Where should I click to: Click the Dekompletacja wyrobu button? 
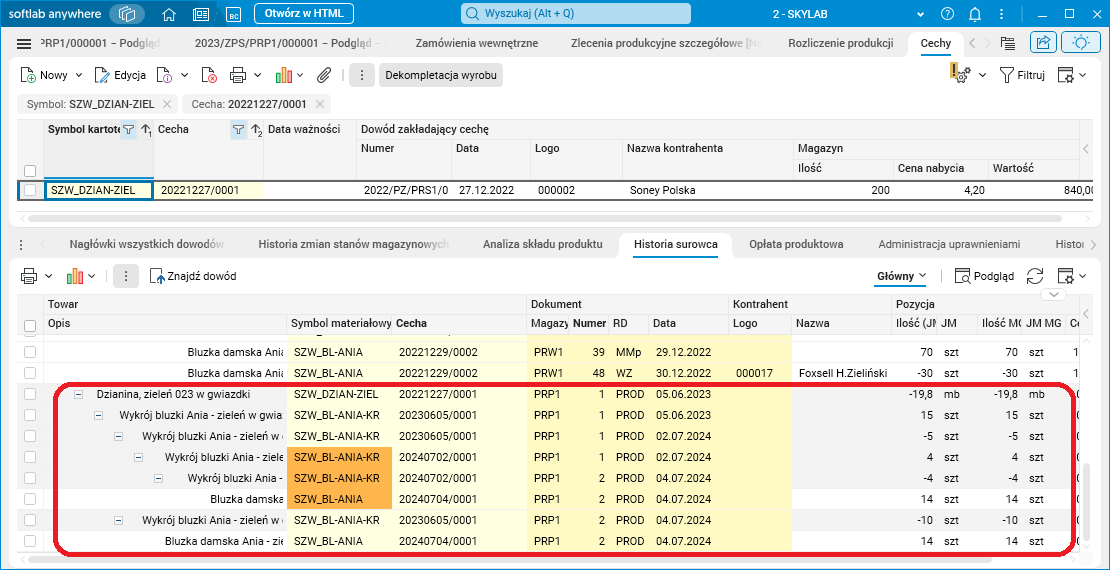click(440, 75)
